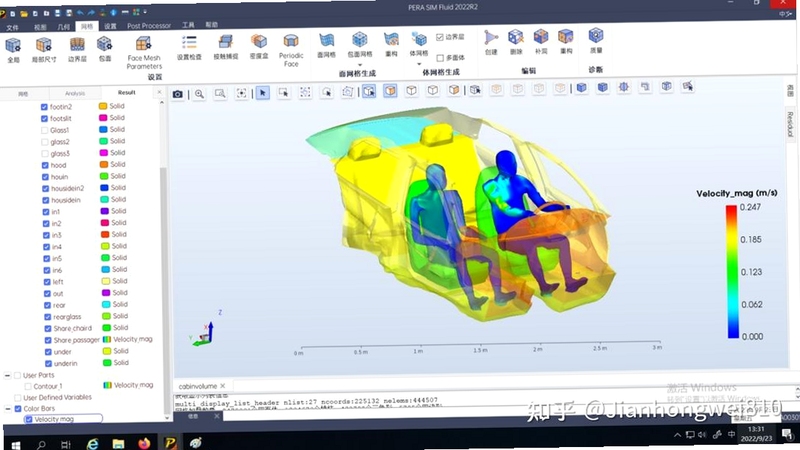Select the housidein2 tree item
Screen dimensions: 800x450
pos(67,188)
